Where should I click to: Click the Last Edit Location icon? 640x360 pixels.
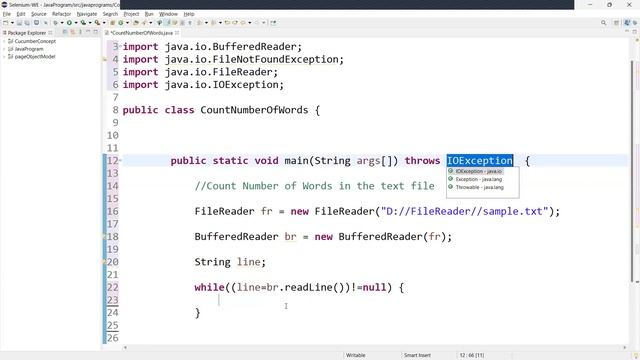(227, 23)
